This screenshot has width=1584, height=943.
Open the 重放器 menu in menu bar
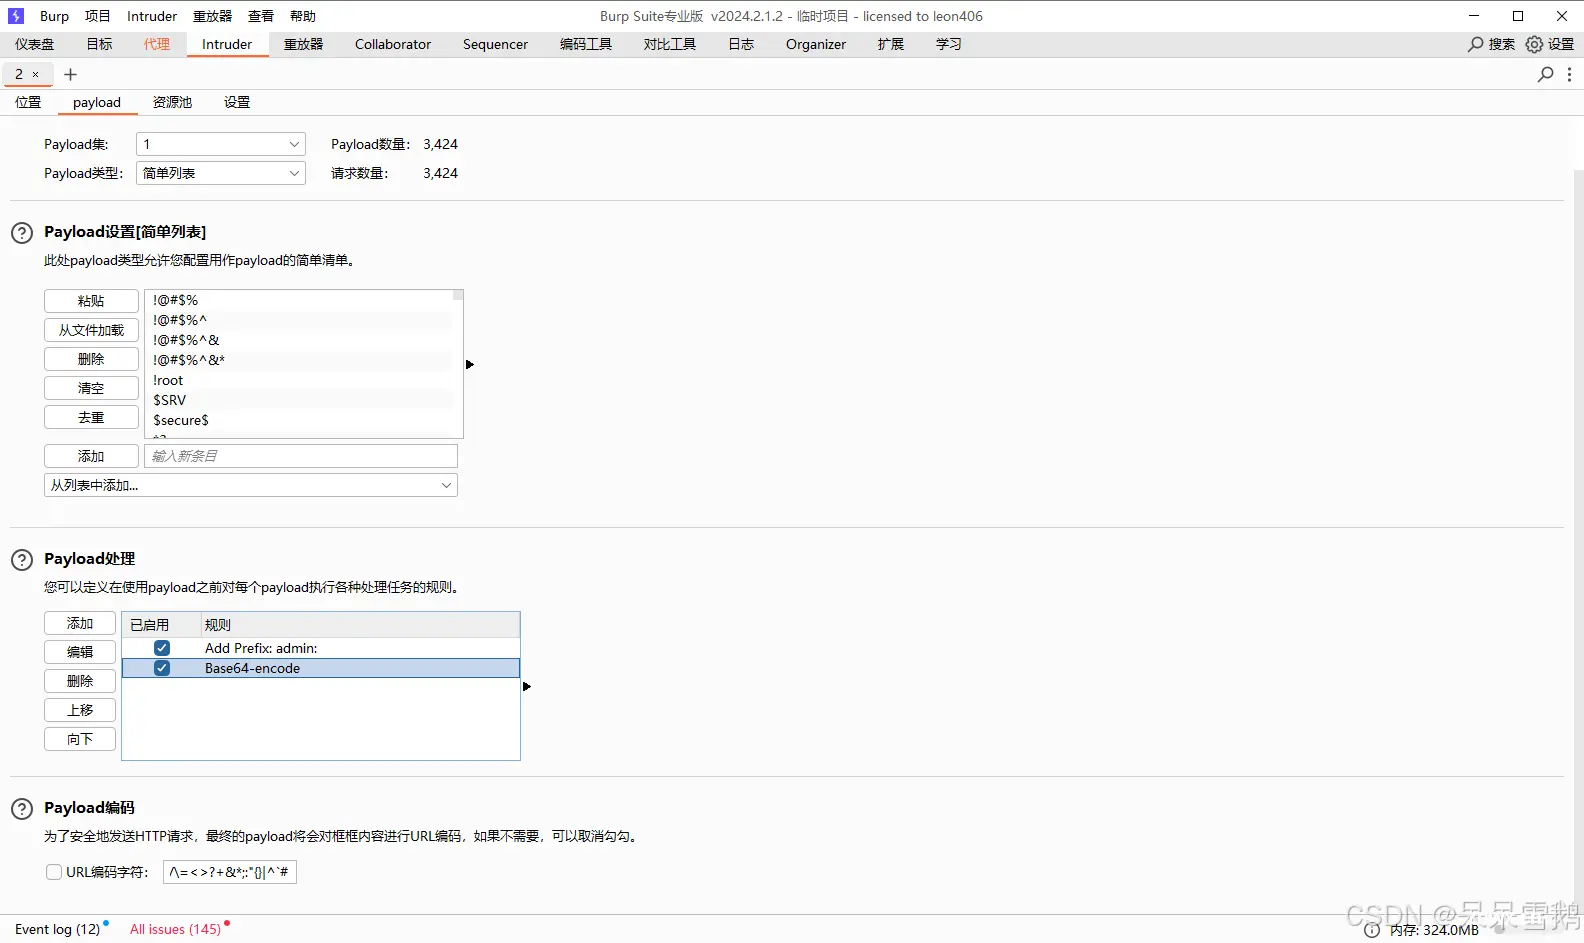pyautogui.click(x=213, y=16)
